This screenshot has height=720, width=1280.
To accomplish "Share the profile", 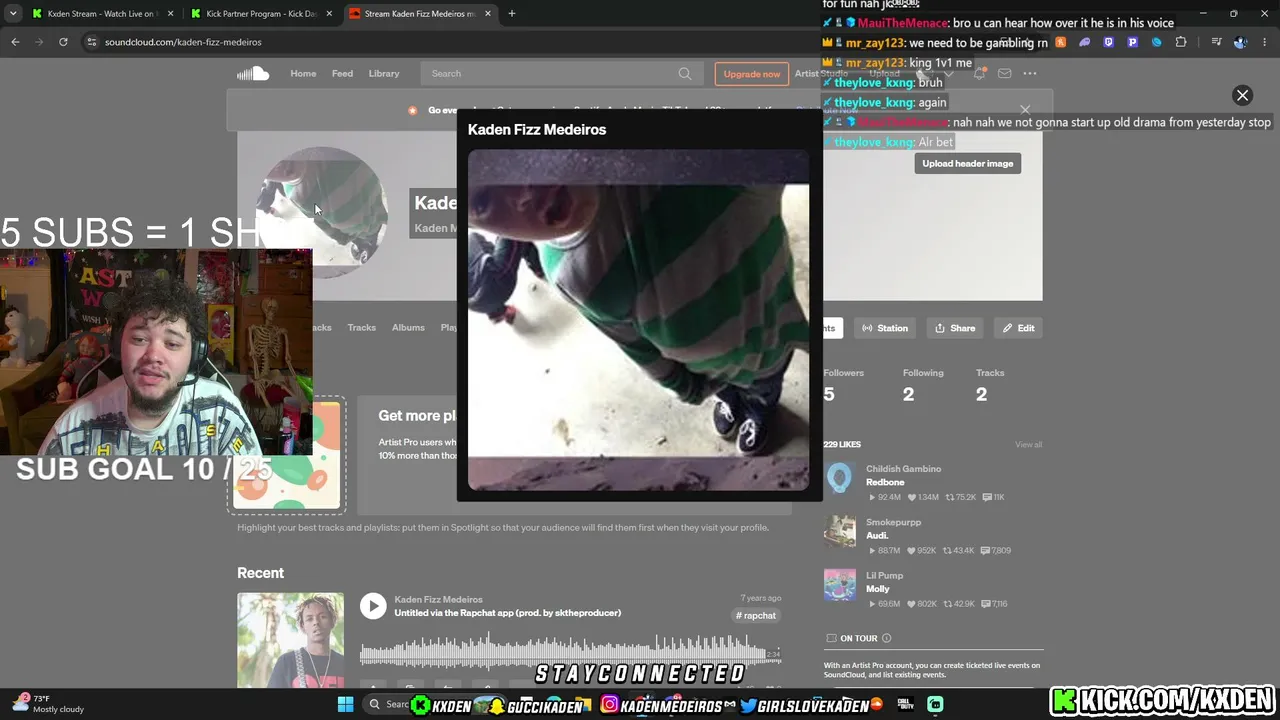I will pos(955,328).
